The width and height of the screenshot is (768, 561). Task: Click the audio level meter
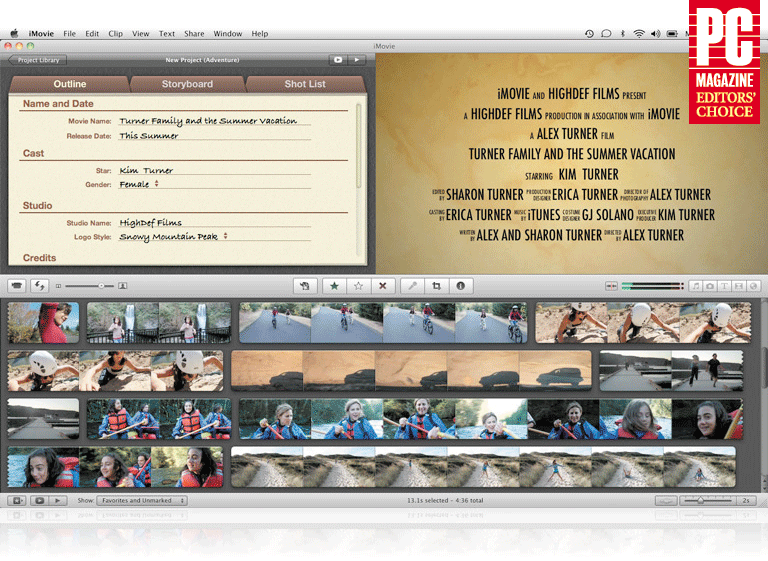coord(652,286)
